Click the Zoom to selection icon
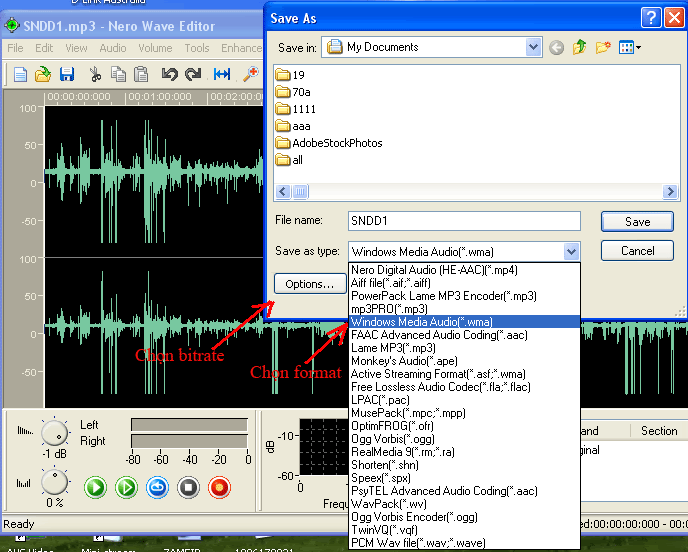This screenshot has height=552, width=688. pyautogui.click(x=222, y=74)
